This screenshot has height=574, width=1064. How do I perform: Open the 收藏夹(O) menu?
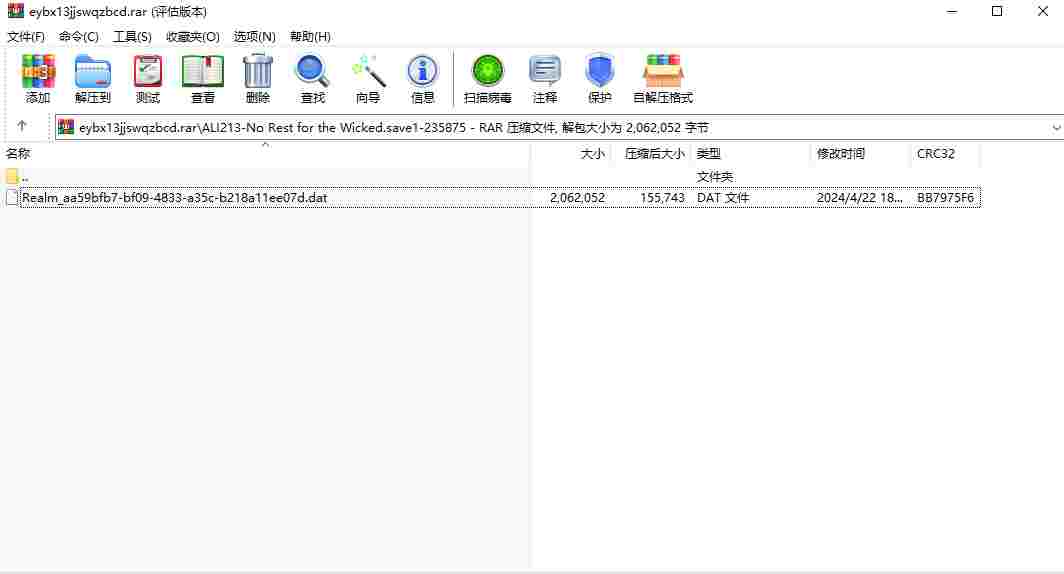click(x=193, y=37)
